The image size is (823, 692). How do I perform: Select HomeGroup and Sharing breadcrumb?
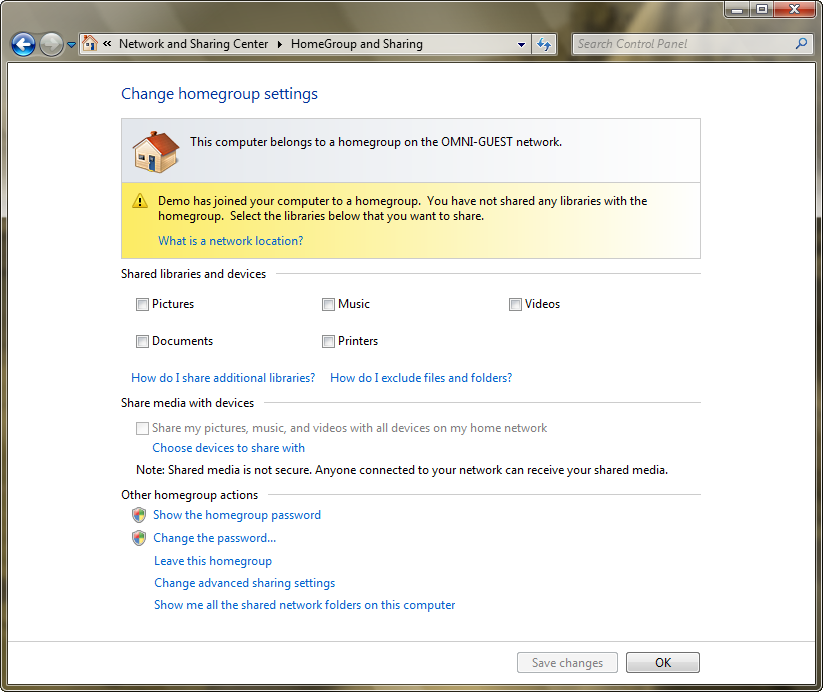pos(356,44)
